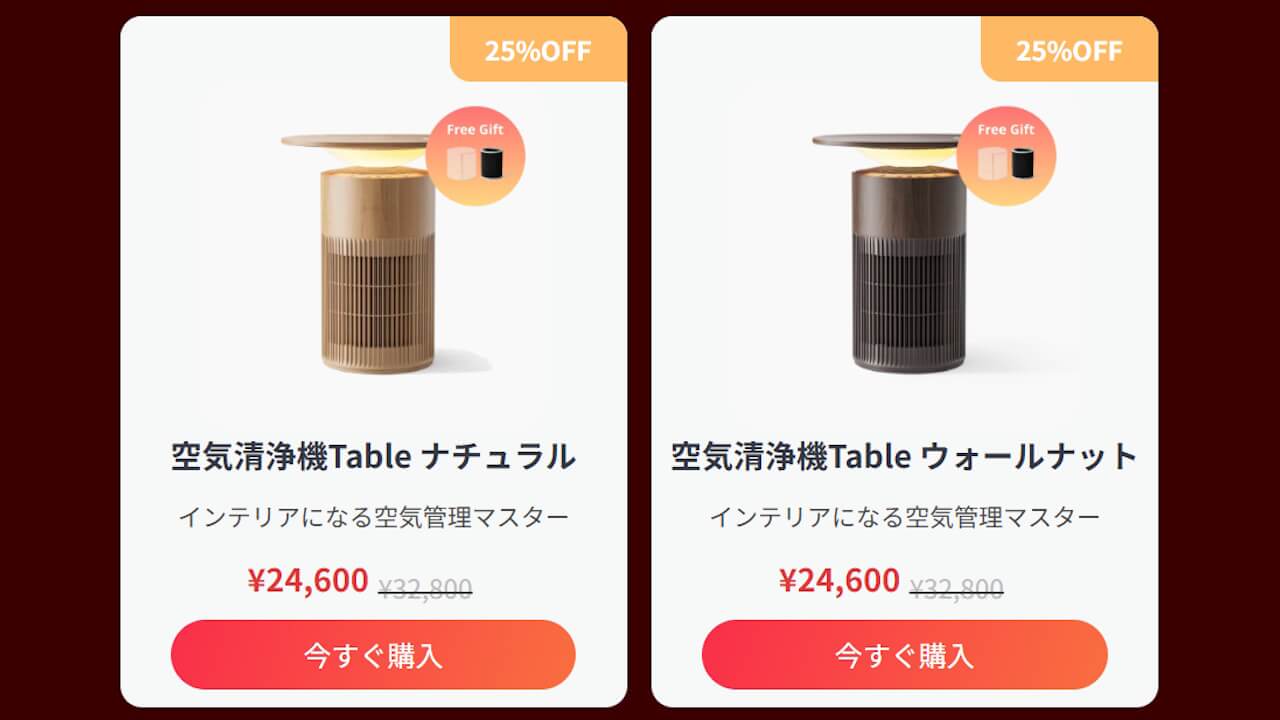Click 今すぐ購入 for the ナチュラル model
1280x720 pixels.
pyautogui.click(x=374, y=655)
